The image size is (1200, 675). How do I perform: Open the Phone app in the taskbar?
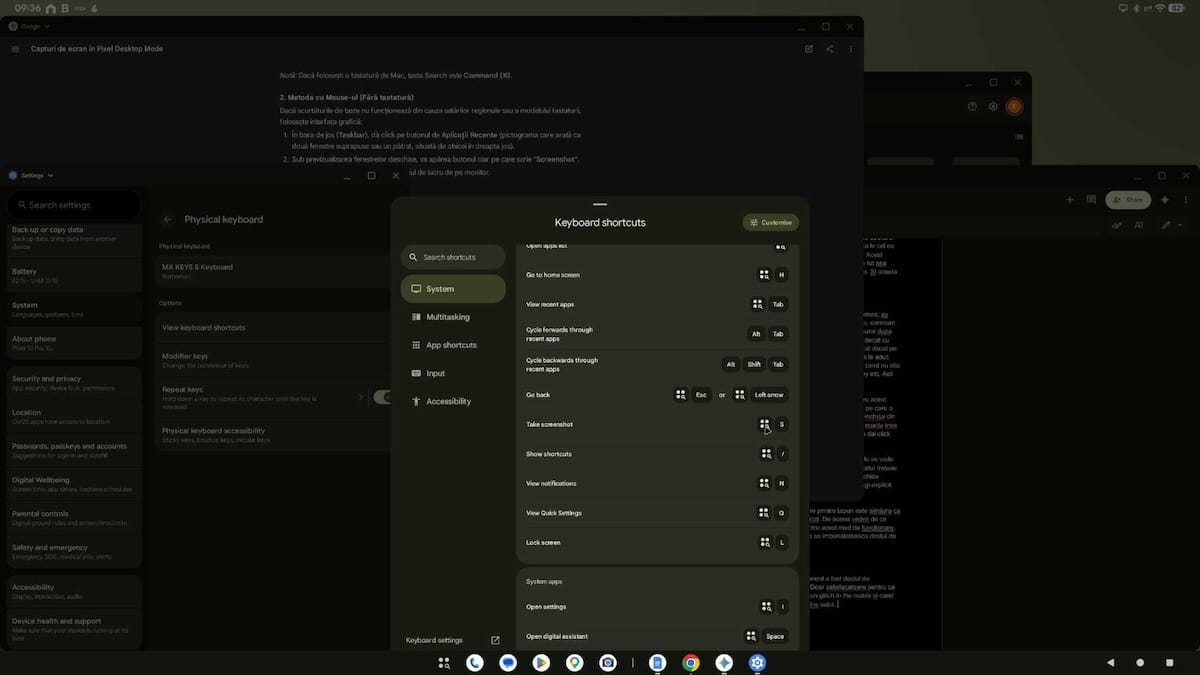pos(475,662)
